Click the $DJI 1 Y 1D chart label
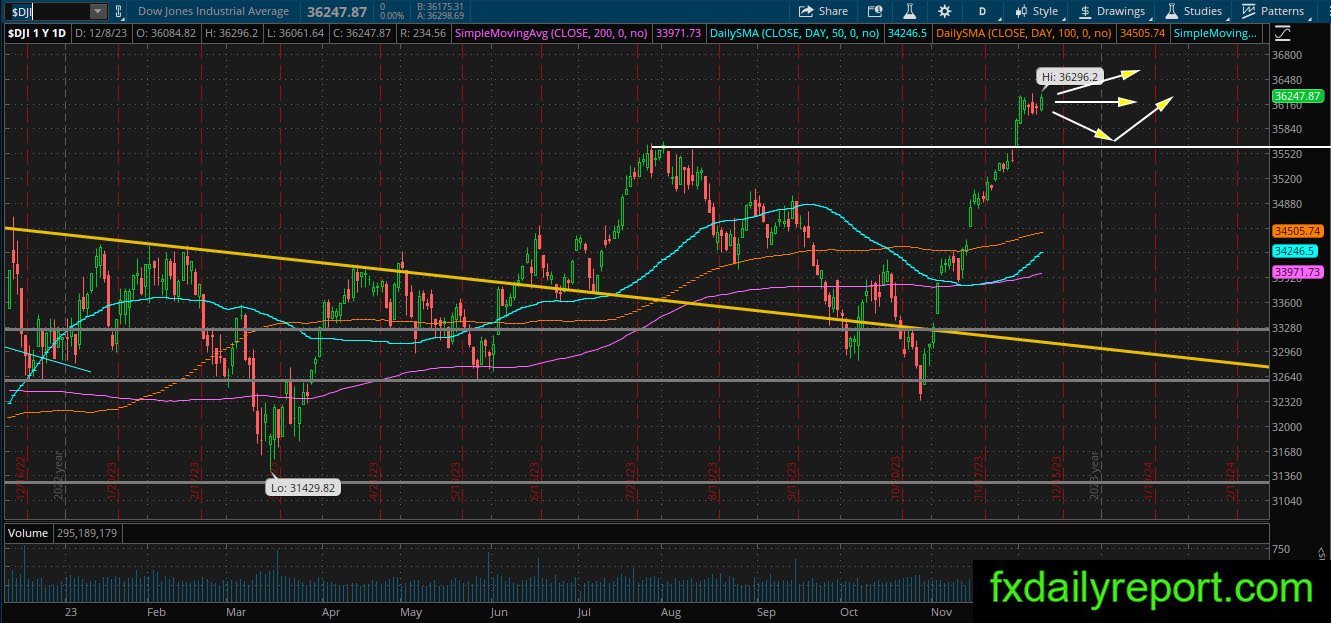 39,33
